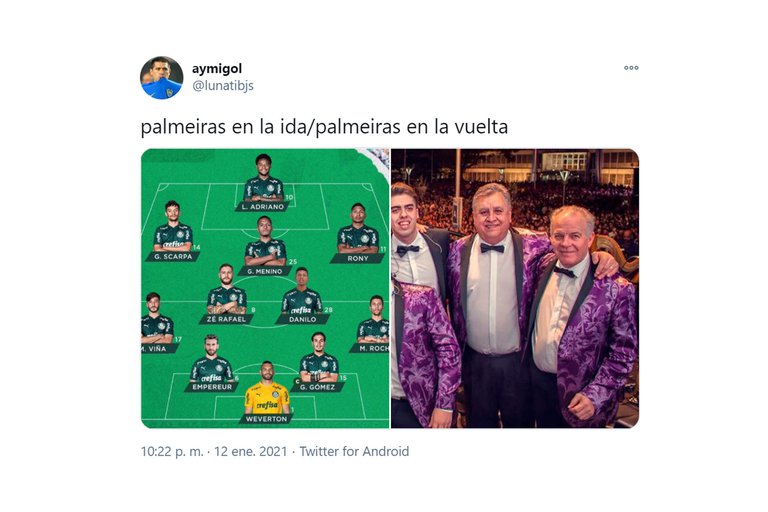Click the Twitter for Android source link
Screen dimensions: 768x512
pyautogui.click(x=354, y=451)
